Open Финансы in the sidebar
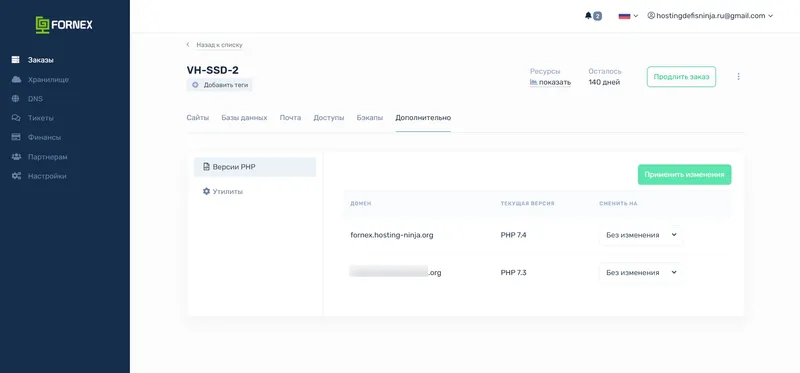The height and width of the screenshot is (373, 800). (x=44, y=137)
